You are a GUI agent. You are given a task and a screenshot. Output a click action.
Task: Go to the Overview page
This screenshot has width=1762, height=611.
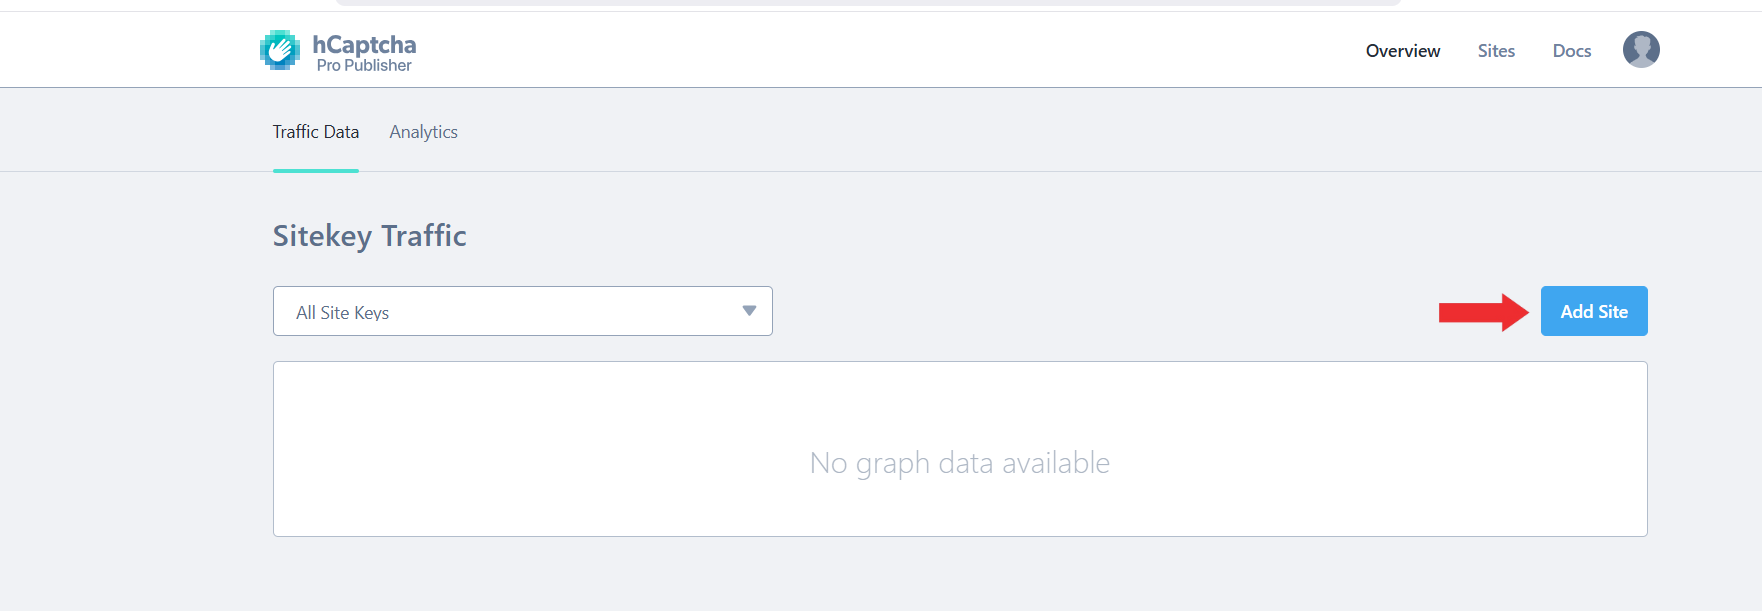(1402, 51)
